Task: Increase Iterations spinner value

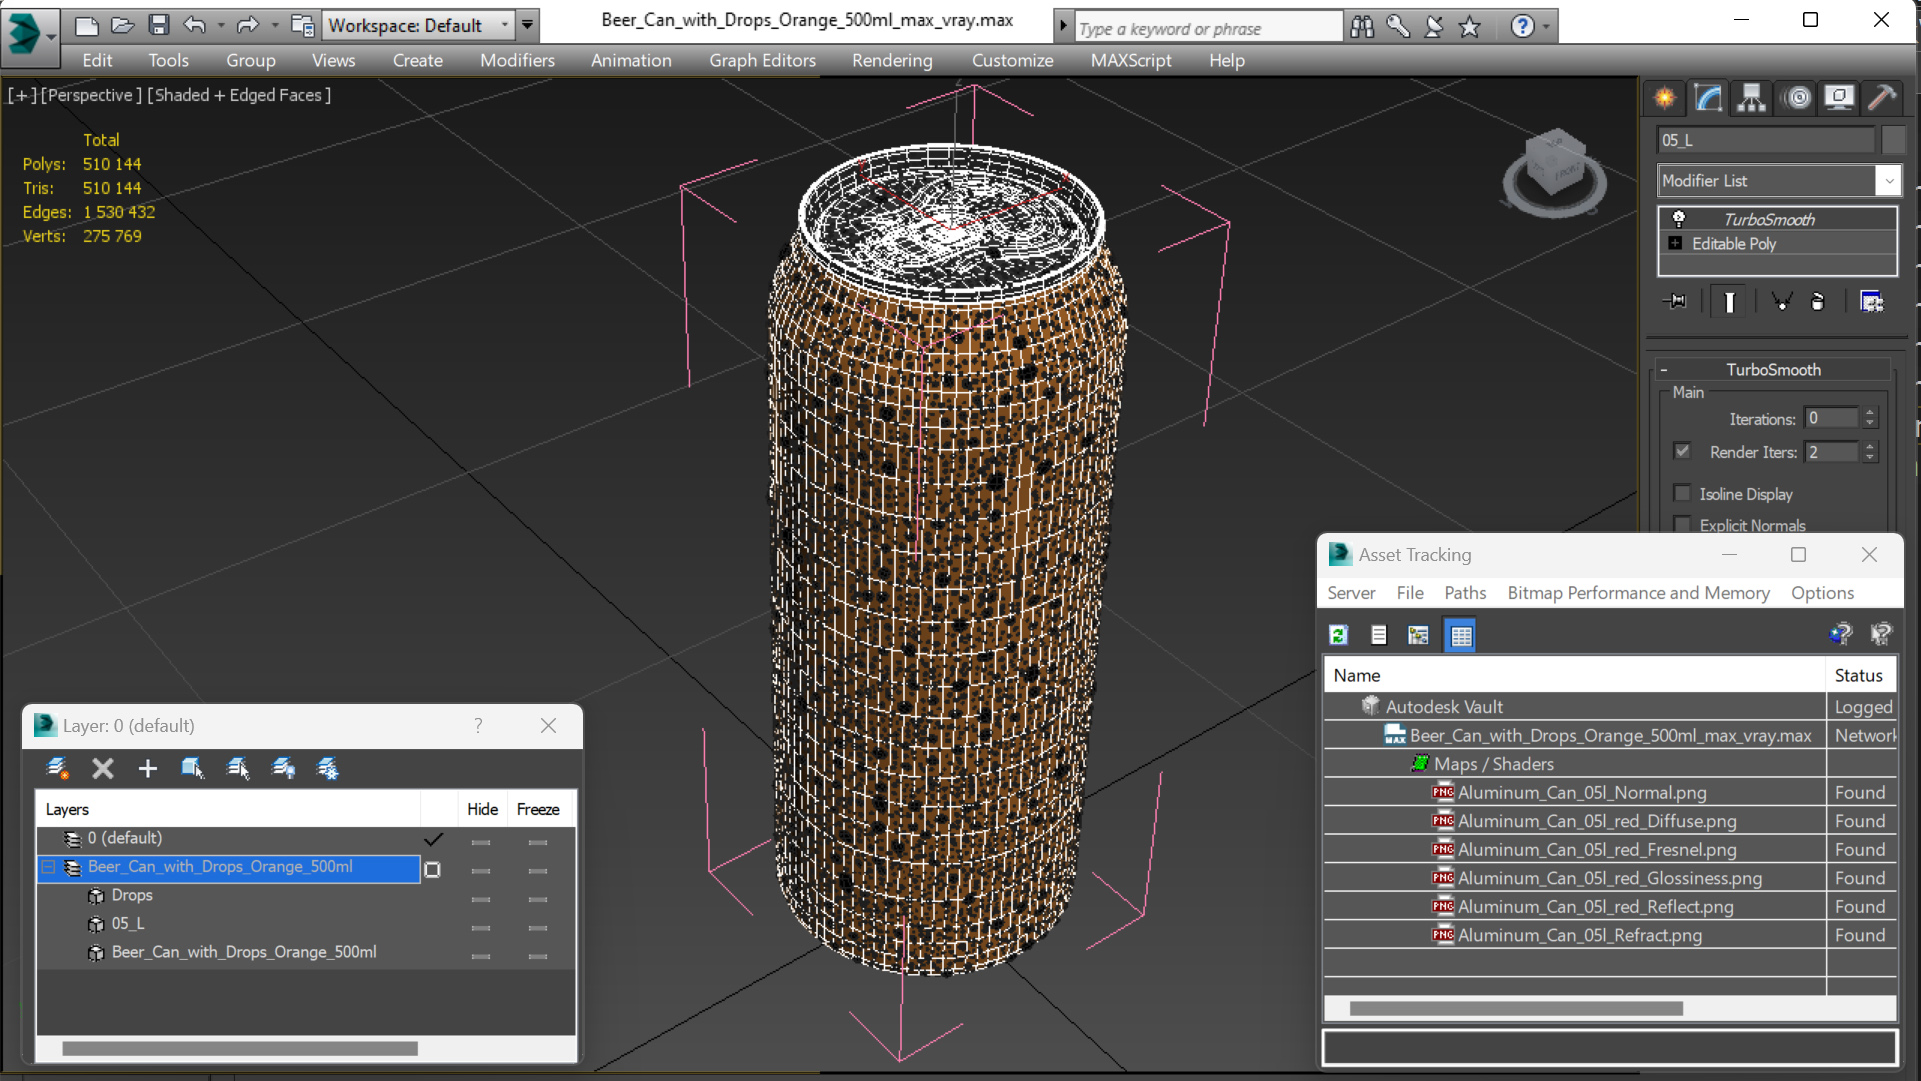Action: pos(1869,412)
